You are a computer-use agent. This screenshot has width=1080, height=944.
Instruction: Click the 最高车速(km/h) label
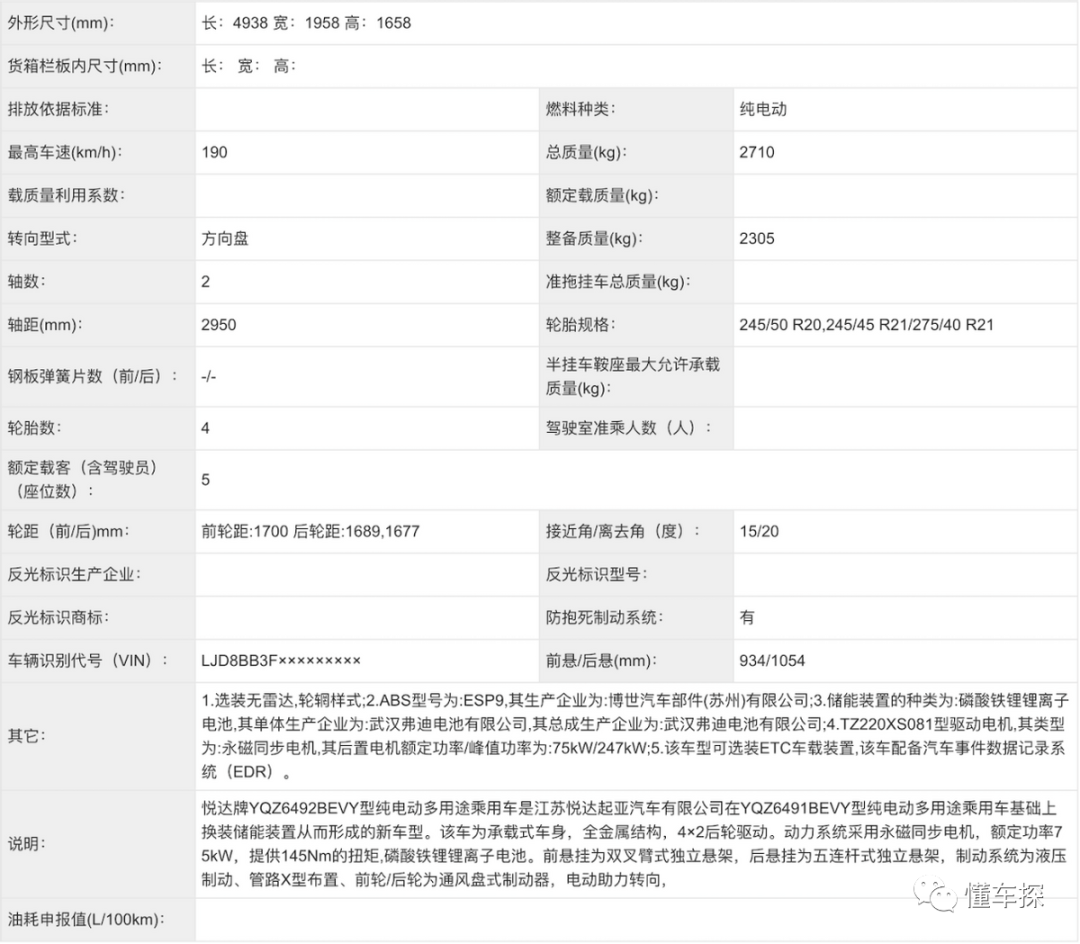click(x=65, y=152)
